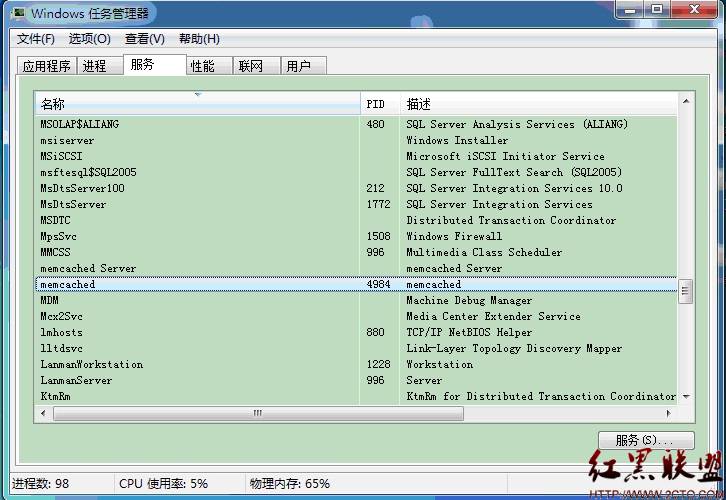This screenshot has height=500, width=726.
Task: Select the highlighted memcached service name
Action: 68,284
